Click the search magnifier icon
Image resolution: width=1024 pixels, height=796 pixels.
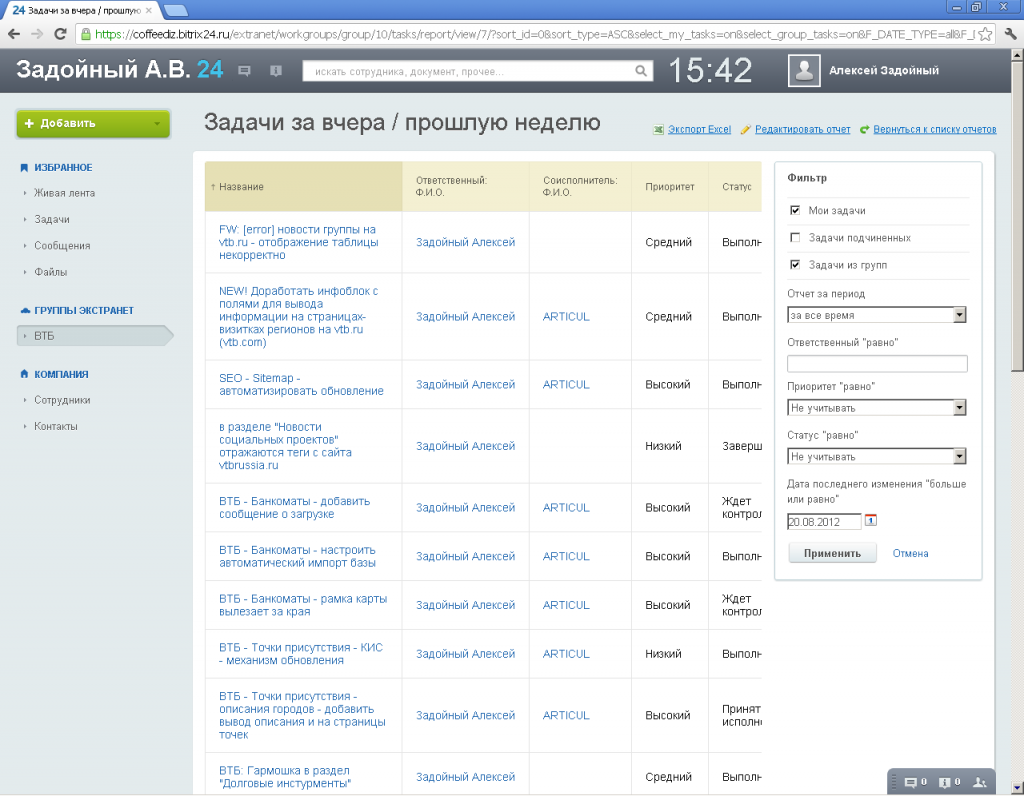point(641,71)
